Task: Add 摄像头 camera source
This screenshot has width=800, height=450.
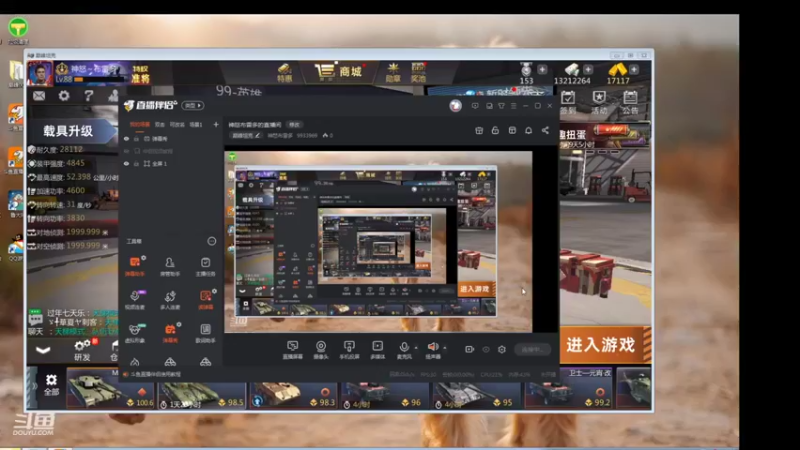Action: [x=321, y=349]
